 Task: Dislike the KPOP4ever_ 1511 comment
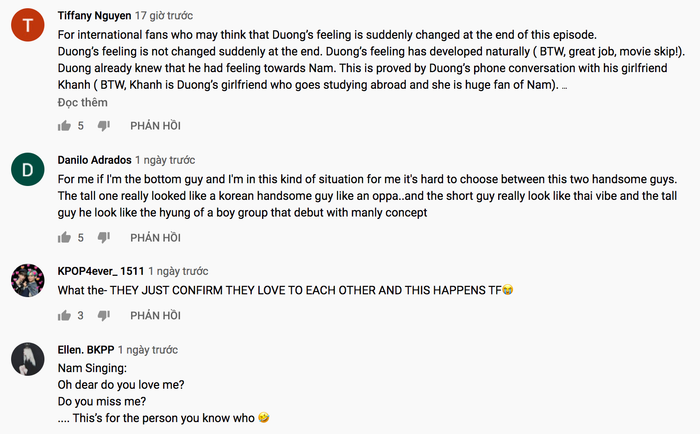click(x=103, y=316)
